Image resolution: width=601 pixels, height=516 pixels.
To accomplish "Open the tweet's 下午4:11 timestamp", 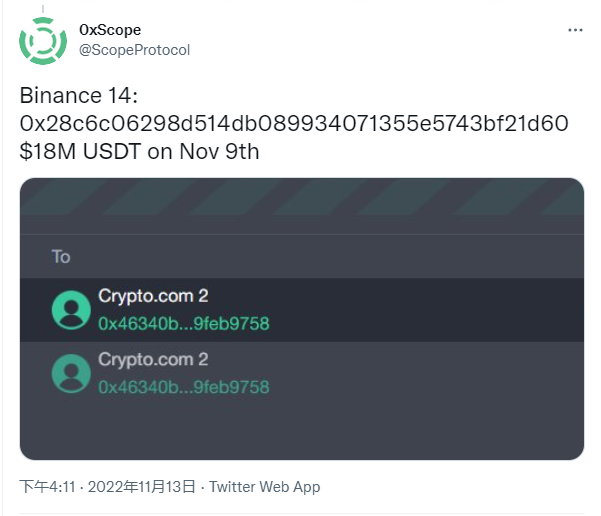I will point(45,487).
